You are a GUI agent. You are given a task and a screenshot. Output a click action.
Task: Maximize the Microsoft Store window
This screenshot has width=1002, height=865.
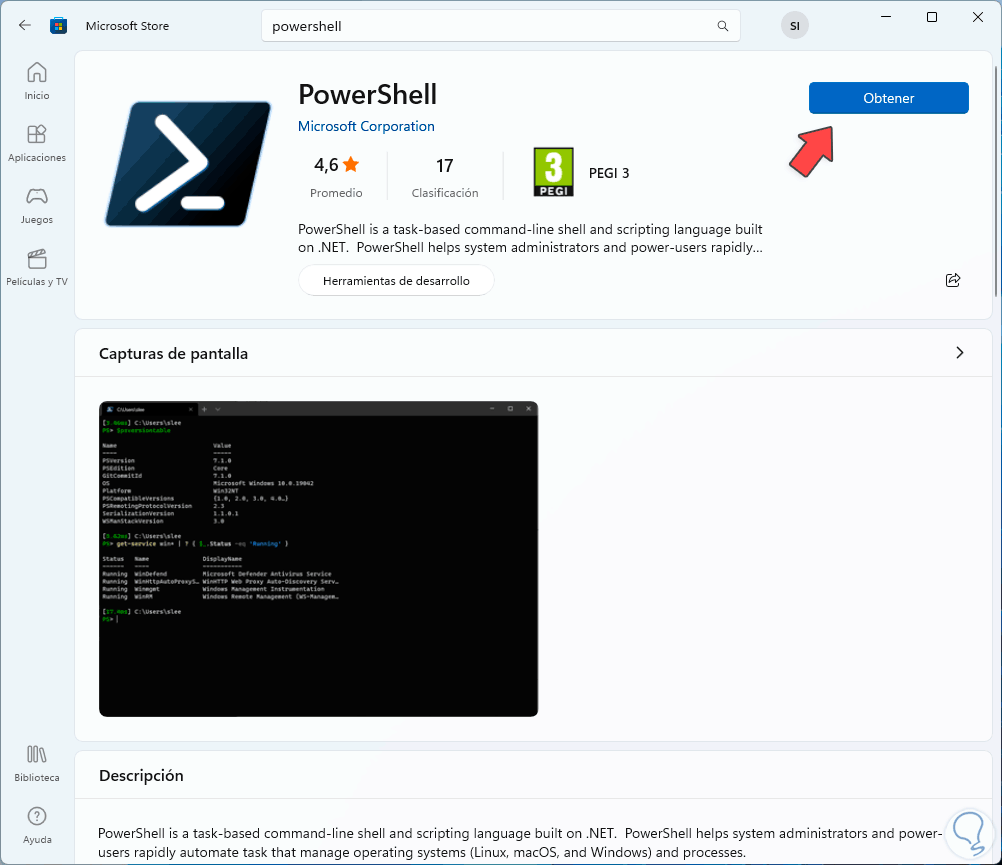[x=932, y=17]
